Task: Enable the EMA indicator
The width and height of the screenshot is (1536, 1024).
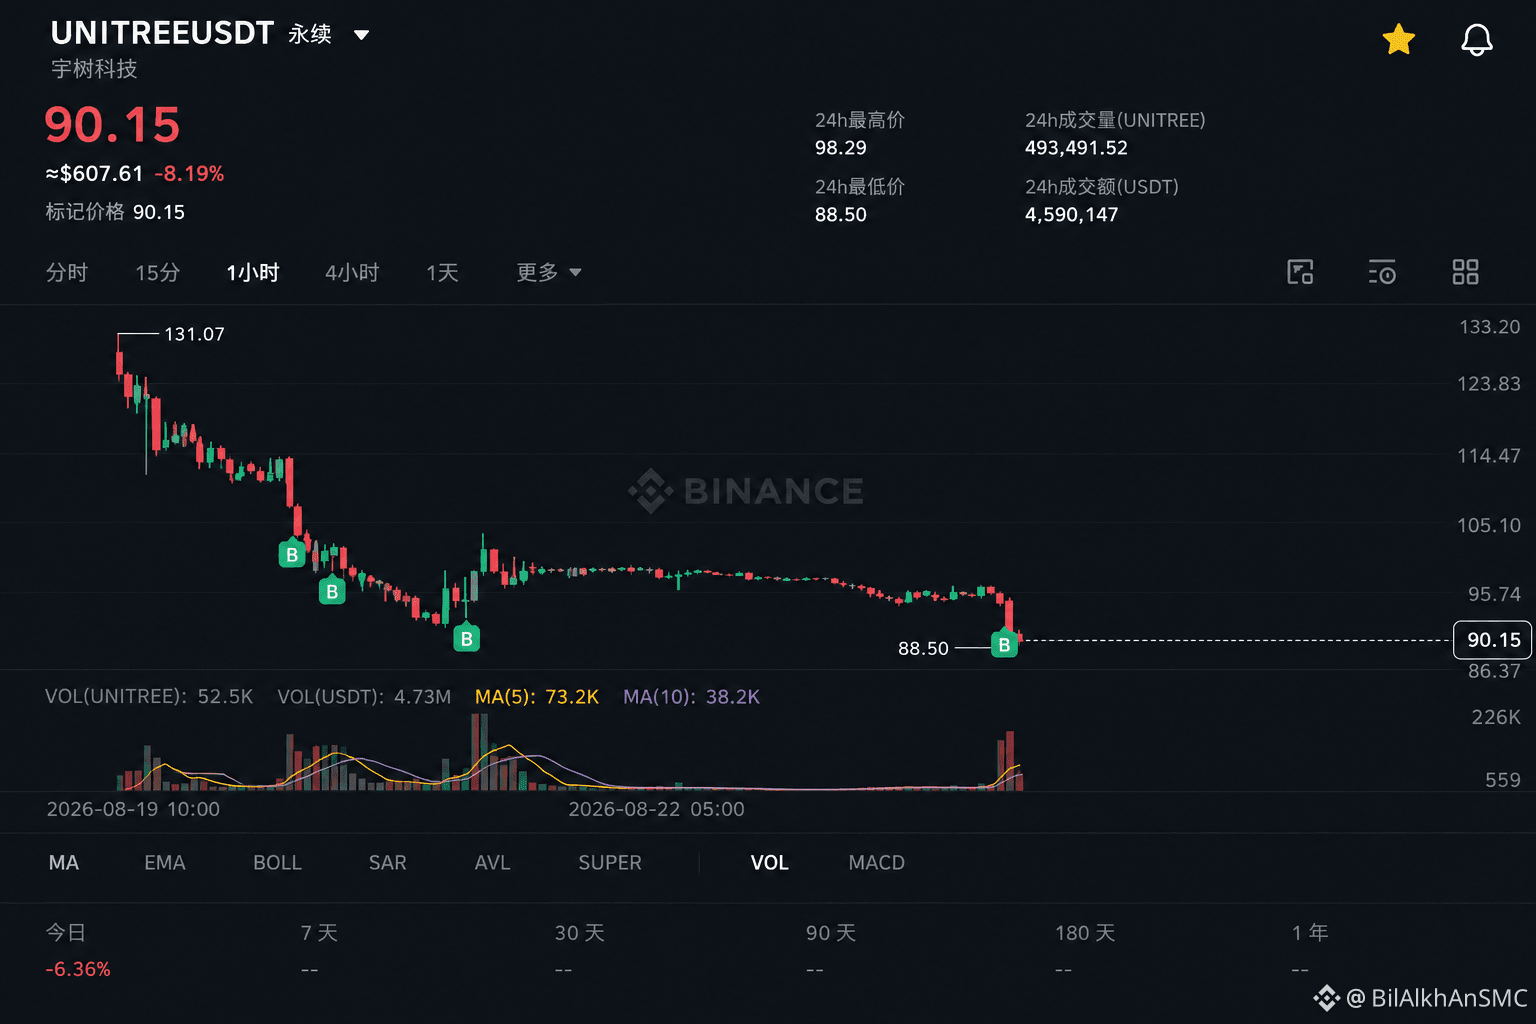Action: [165, 862]
